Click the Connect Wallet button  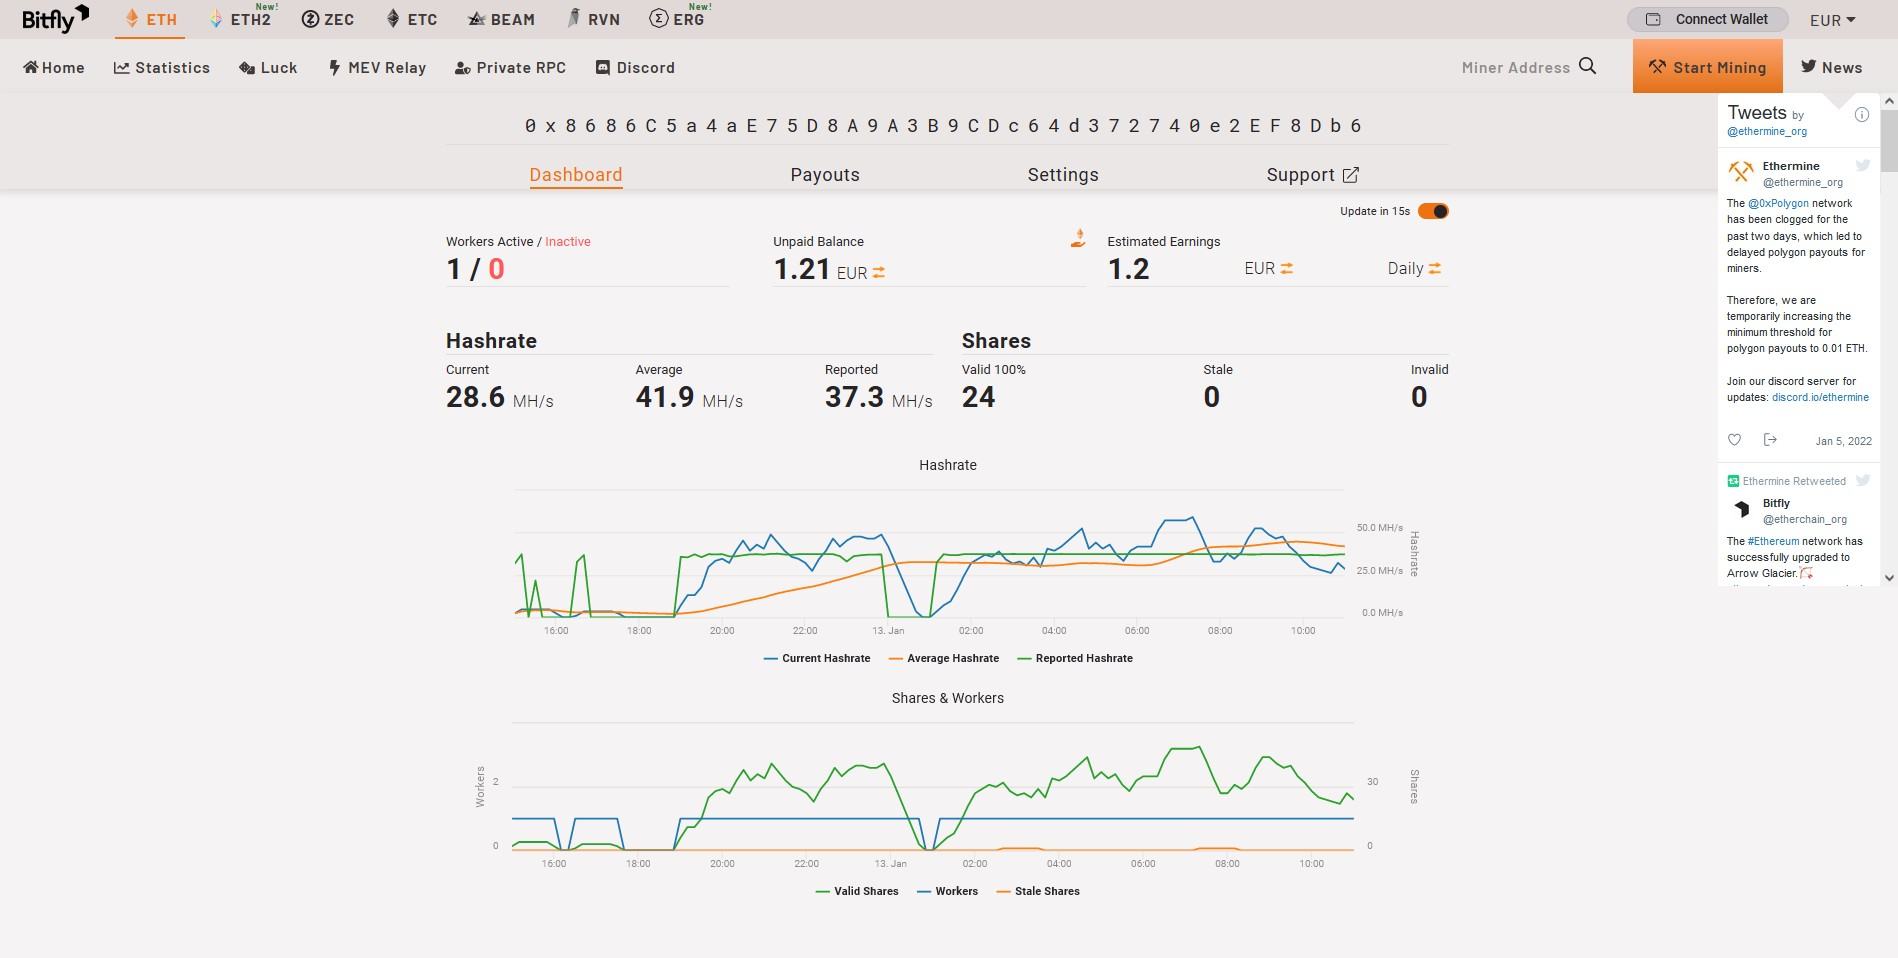point(1706,19)
